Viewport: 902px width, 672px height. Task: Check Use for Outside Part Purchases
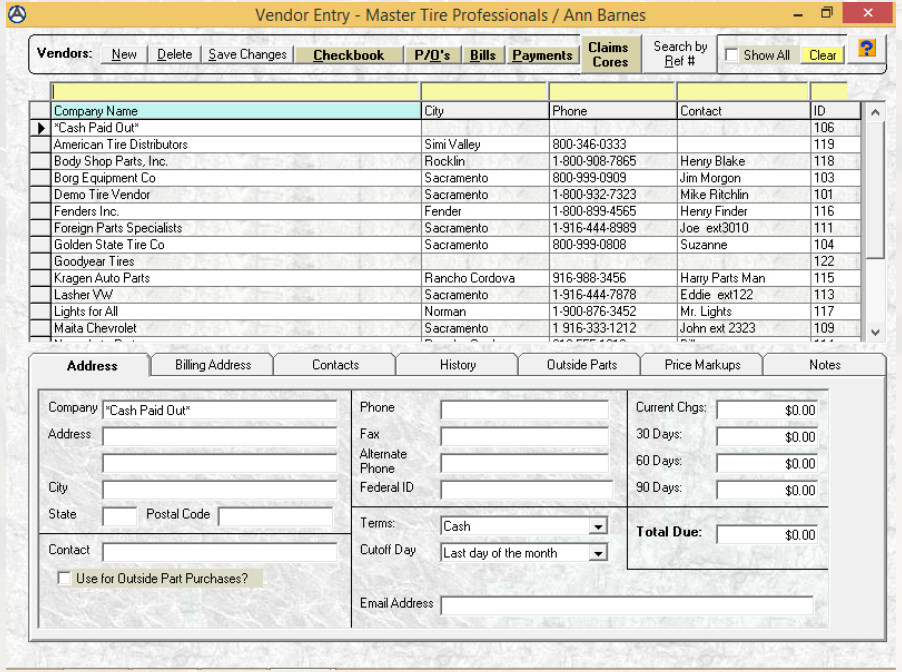tap(64, 578)
